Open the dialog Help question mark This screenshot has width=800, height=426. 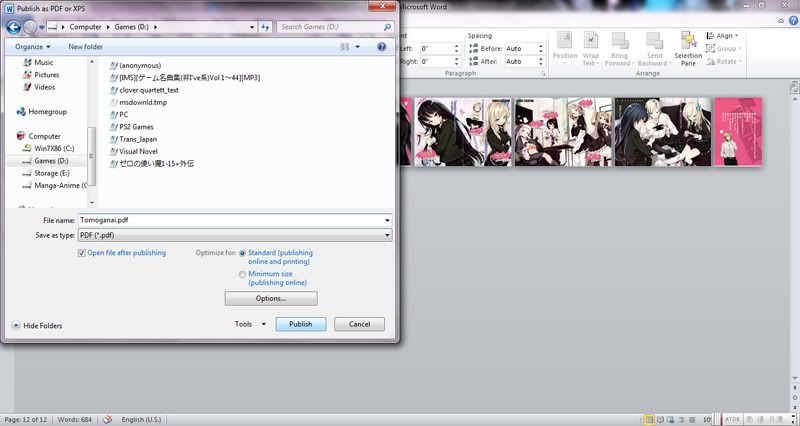pyautogui.click(x=381, y=46)
